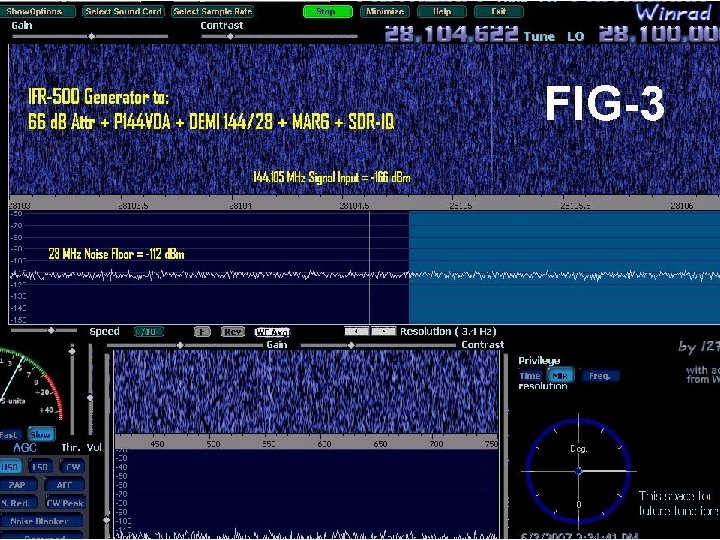Adjust the top Gain slider

point(91,36)
